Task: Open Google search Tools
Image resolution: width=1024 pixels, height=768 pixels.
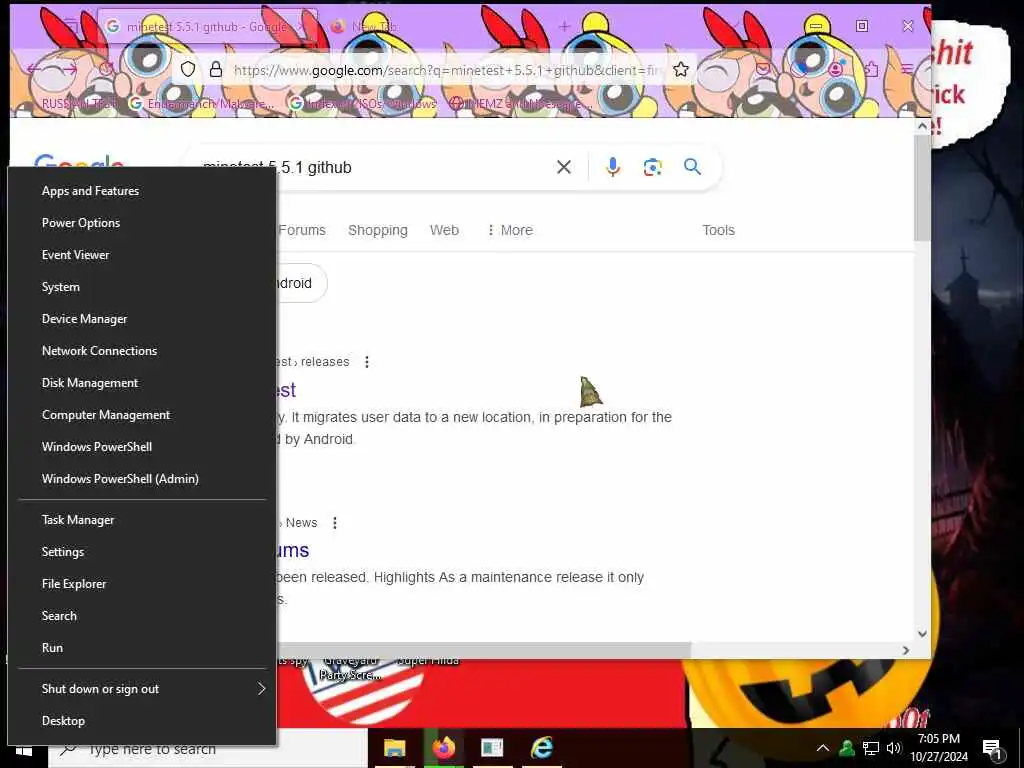Action: click(x=718, y=230)
